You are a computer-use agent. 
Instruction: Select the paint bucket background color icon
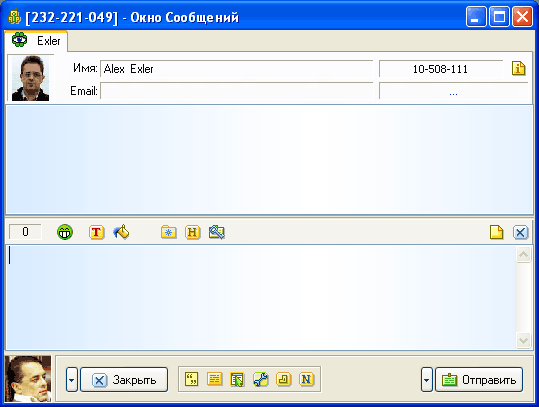(121, 232)
